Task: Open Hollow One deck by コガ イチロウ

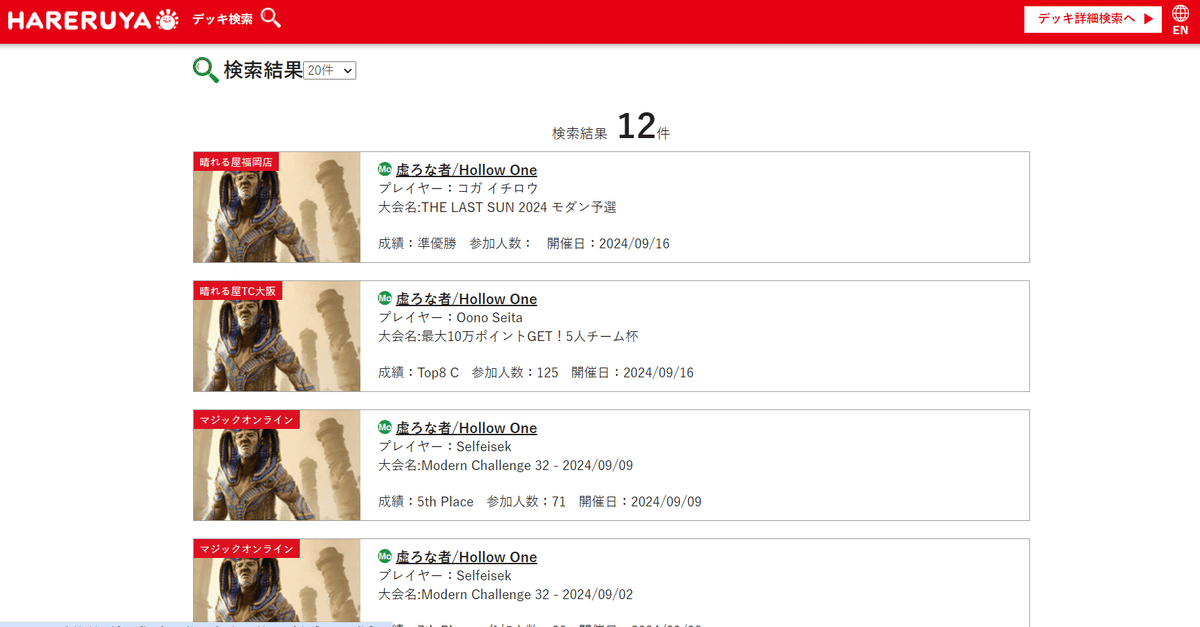Action: pos(466,170)
